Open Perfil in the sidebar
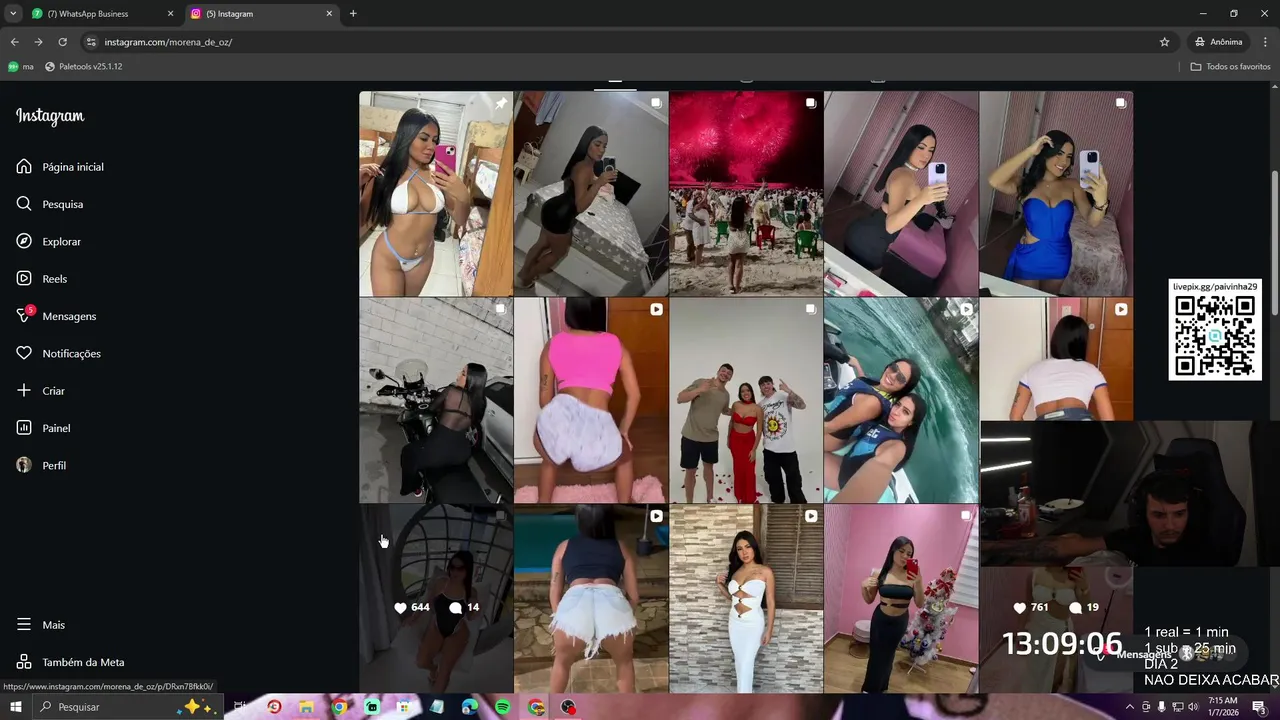The height and width of the screenshot is (720, 1280). pos(41,465)
